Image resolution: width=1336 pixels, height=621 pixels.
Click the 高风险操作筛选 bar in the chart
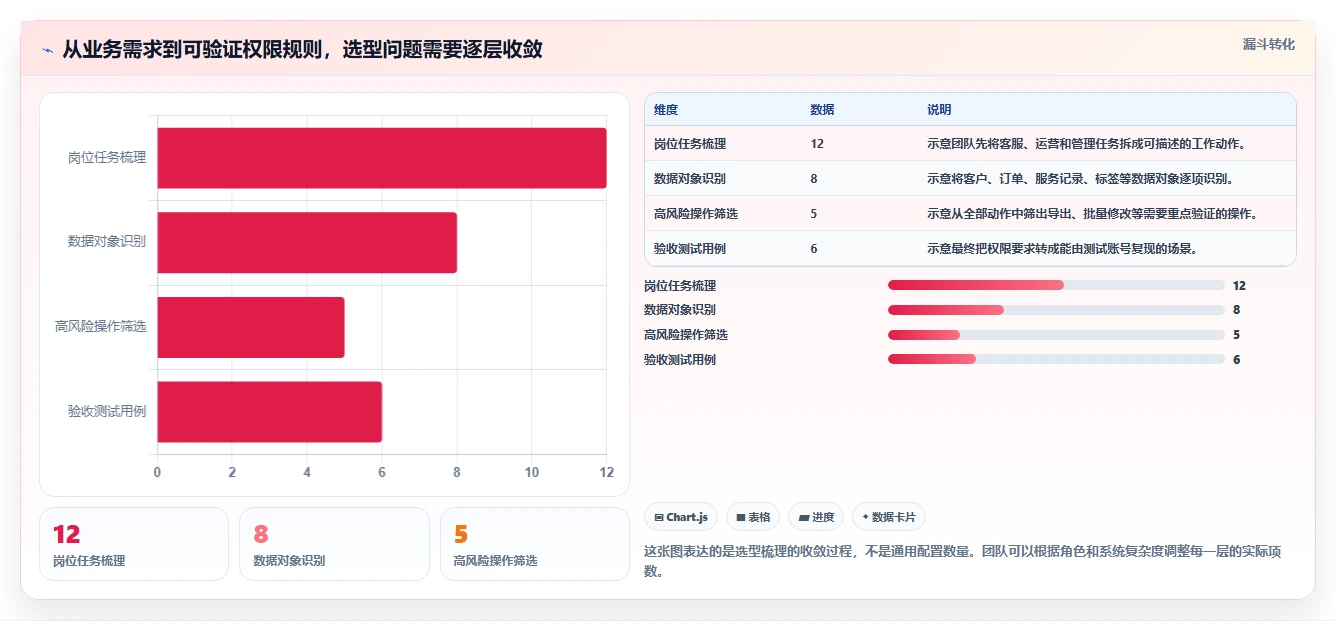coord(251,327)
